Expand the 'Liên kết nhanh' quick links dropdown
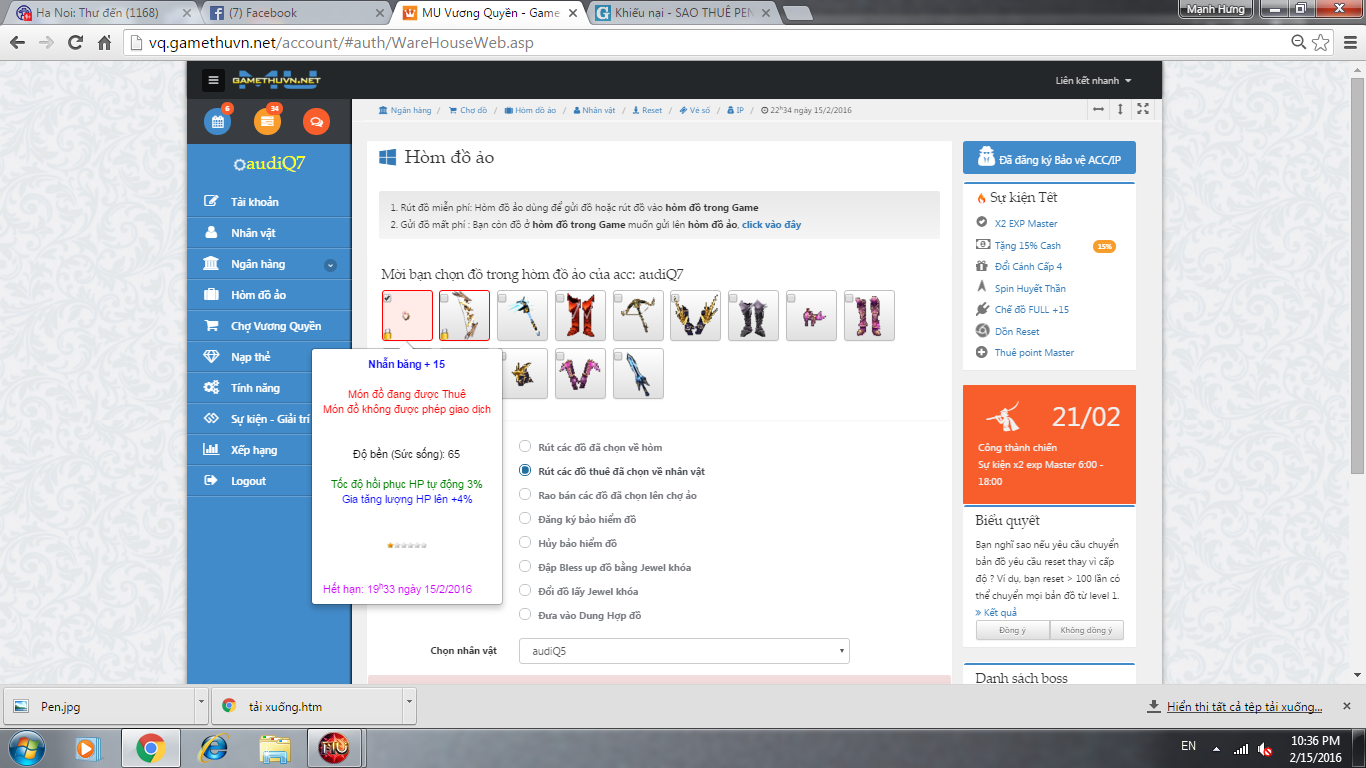The width and height of the screenshot is (1366, 768). pos(1094,81)
